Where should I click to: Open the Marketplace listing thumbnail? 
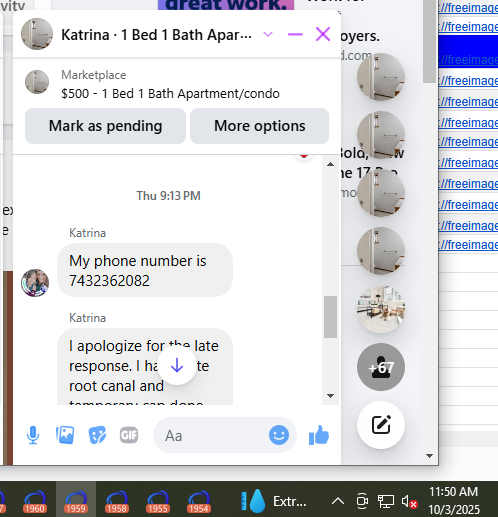coord(37,82)
